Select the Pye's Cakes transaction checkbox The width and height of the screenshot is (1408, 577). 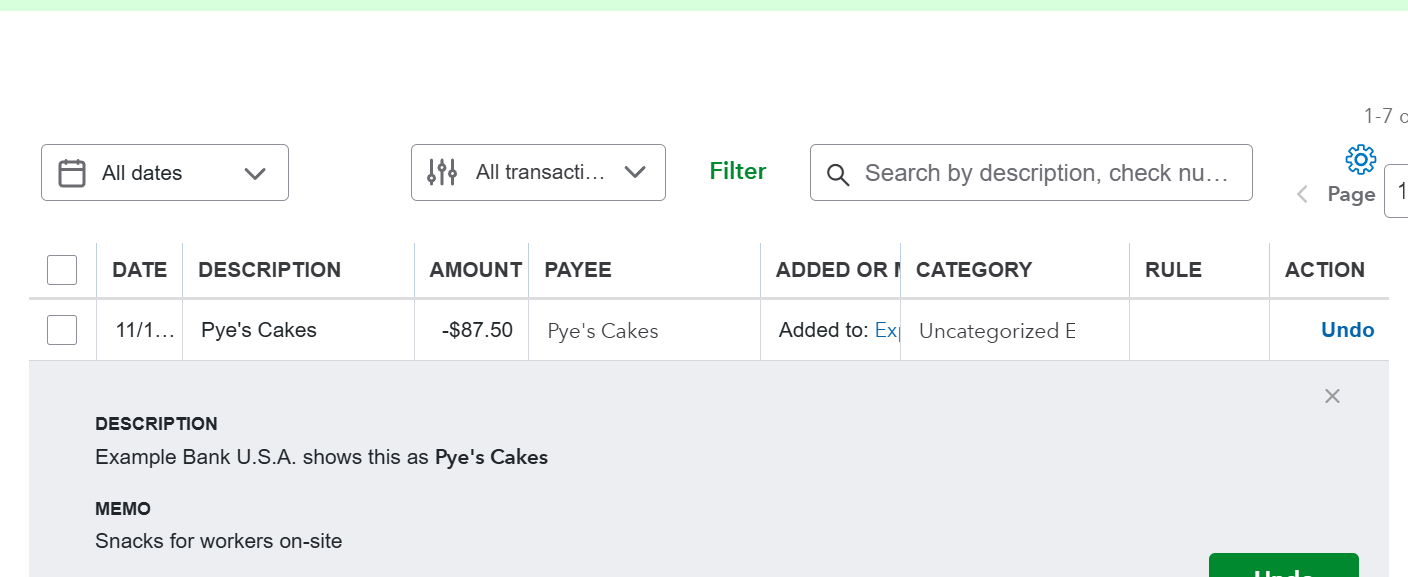point(62,330)
